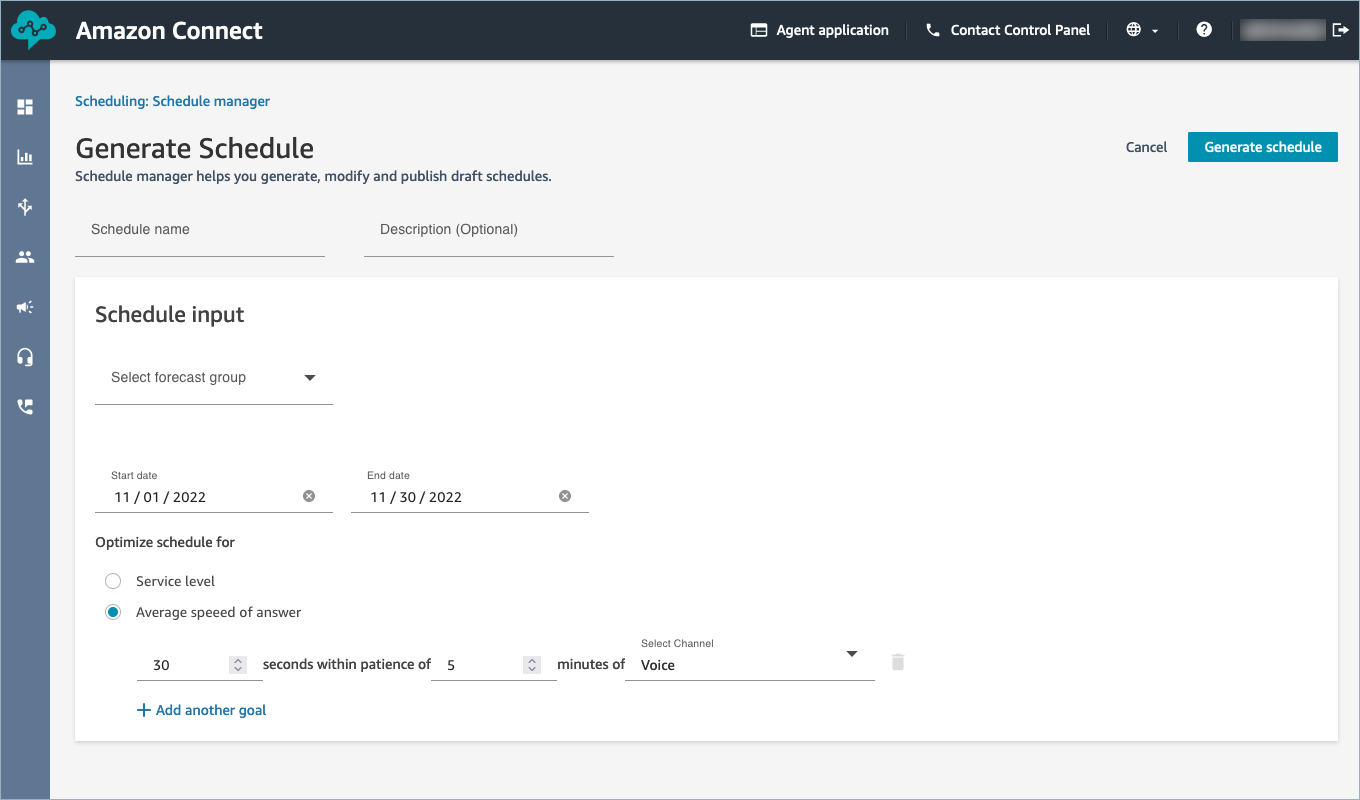Choose Average speed of answer option

pyautogui.click(x=113, y=611)
